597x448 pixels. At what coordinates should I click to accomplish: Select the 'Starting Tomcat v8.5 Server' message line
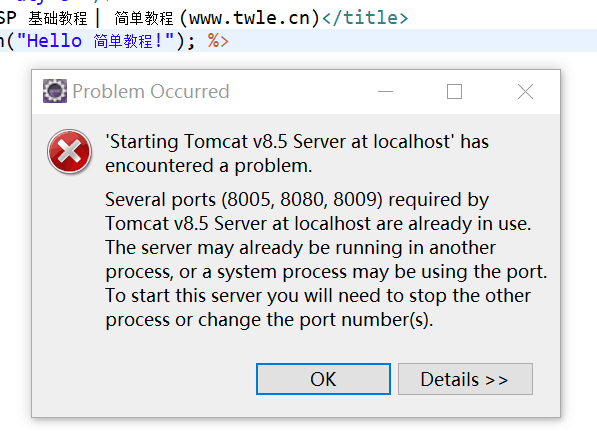tap(297, 142)
